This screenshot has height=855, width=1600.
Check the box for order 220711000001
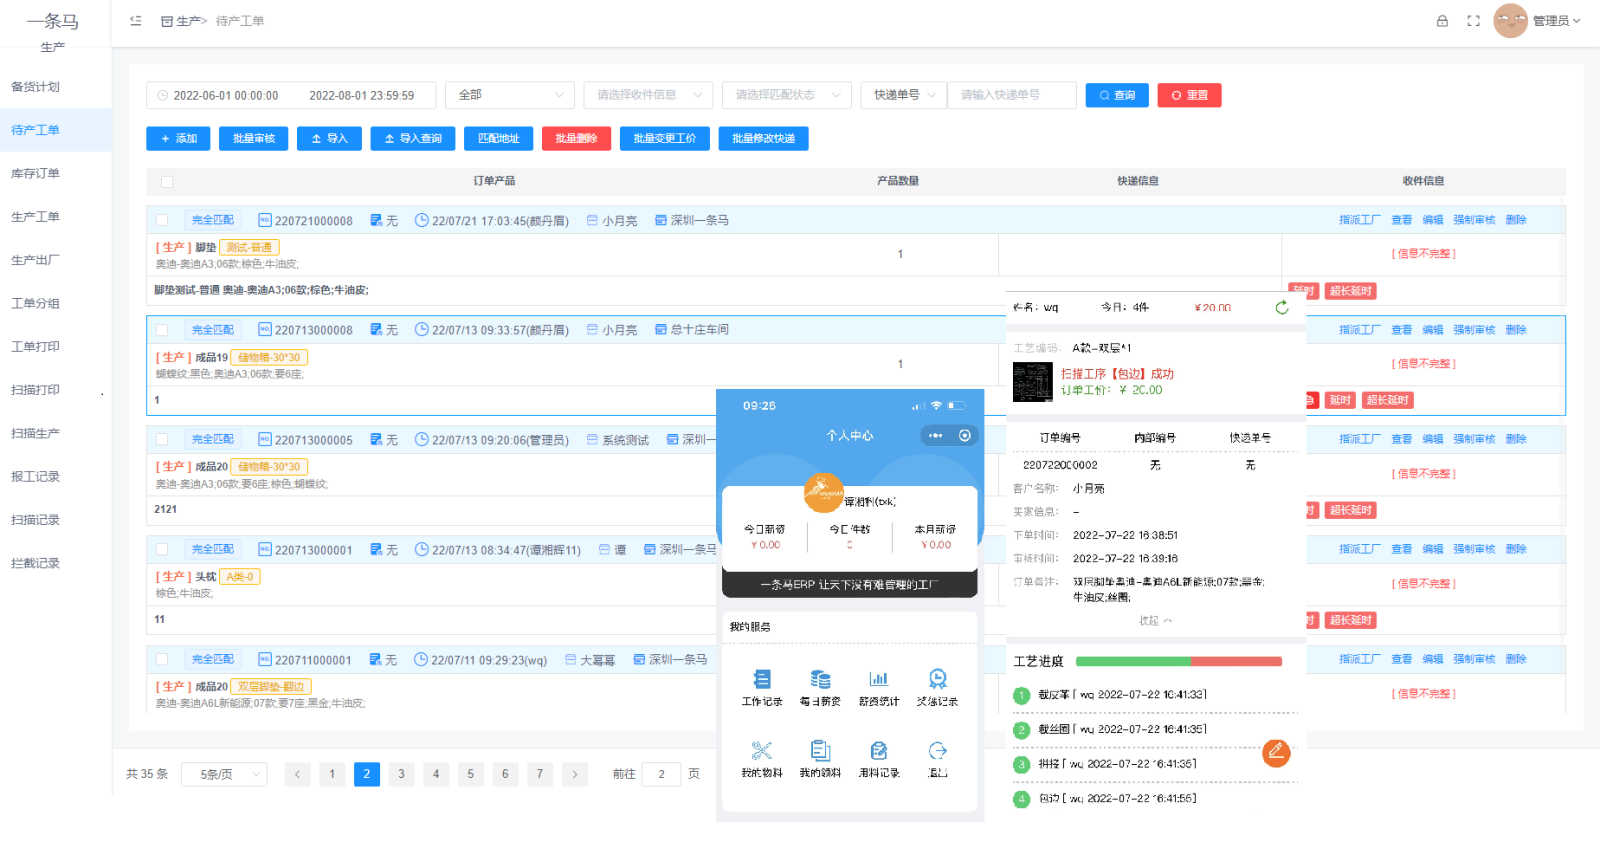162,659
